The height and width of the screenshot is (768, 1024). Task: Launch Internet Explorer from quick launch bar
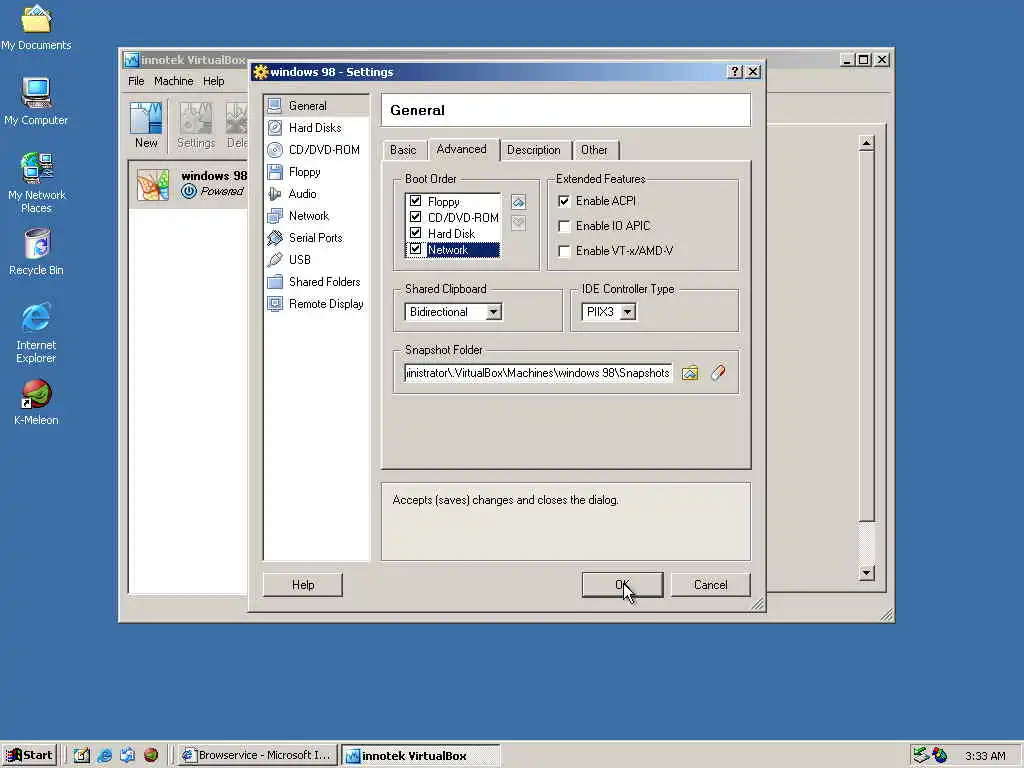coord(104,756)
